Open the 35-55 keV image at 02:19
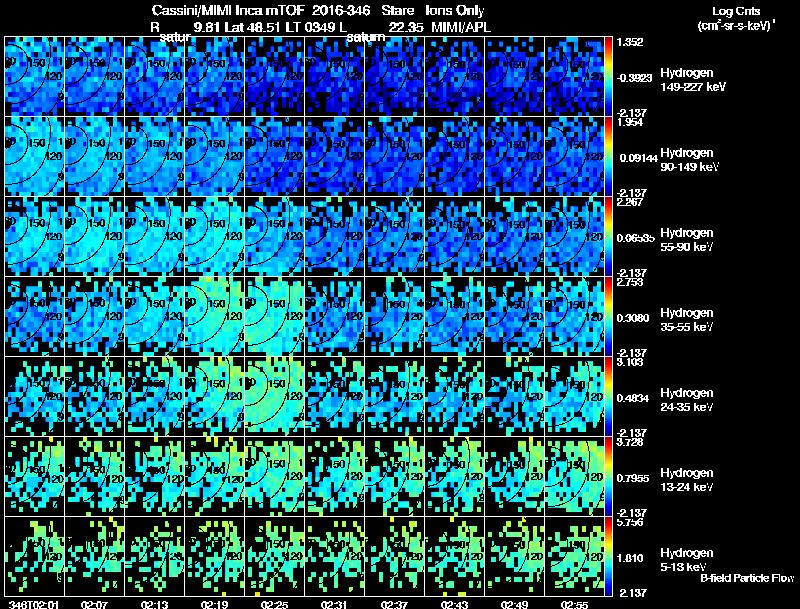The height and width of the screenshot is (609, 800). click(x=214, y=317)
